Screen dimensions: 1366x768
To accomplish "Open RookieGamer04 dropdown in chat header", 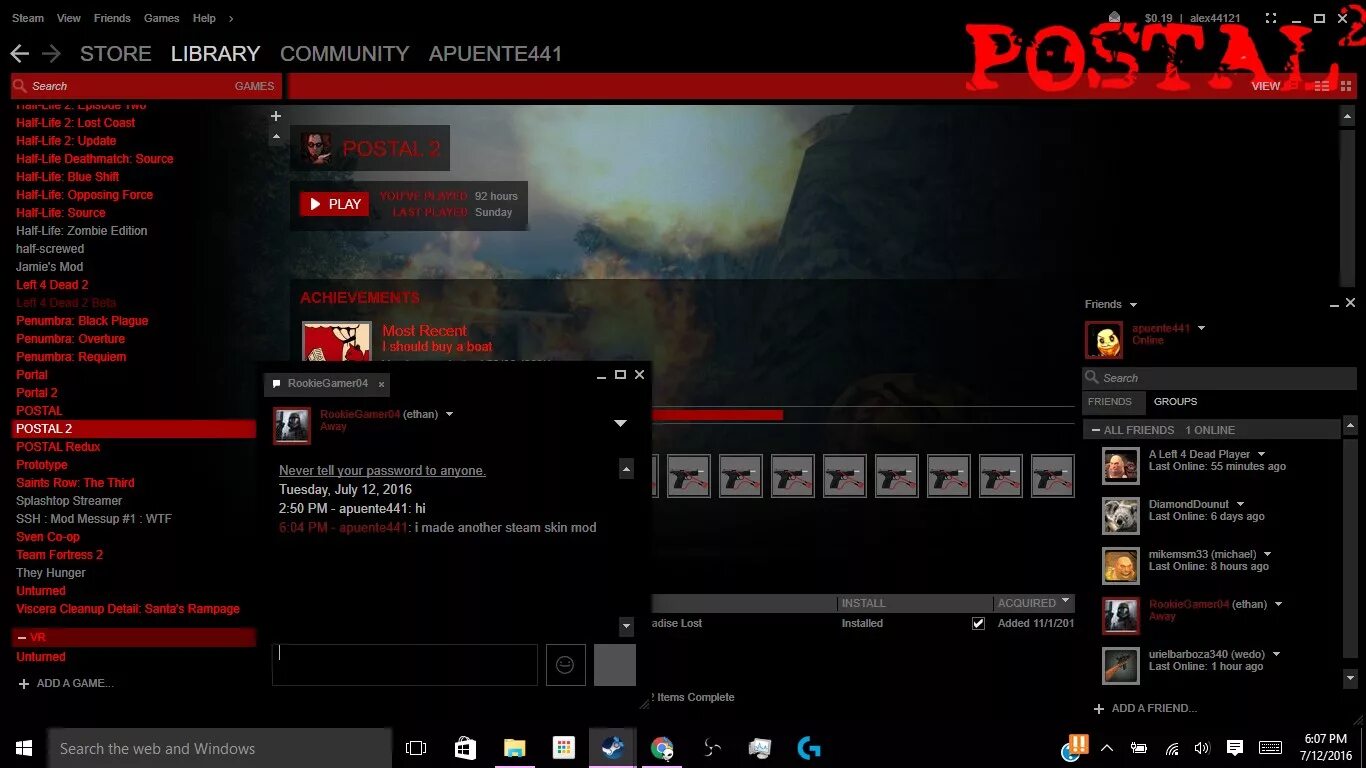I will [x=449, y=414].
